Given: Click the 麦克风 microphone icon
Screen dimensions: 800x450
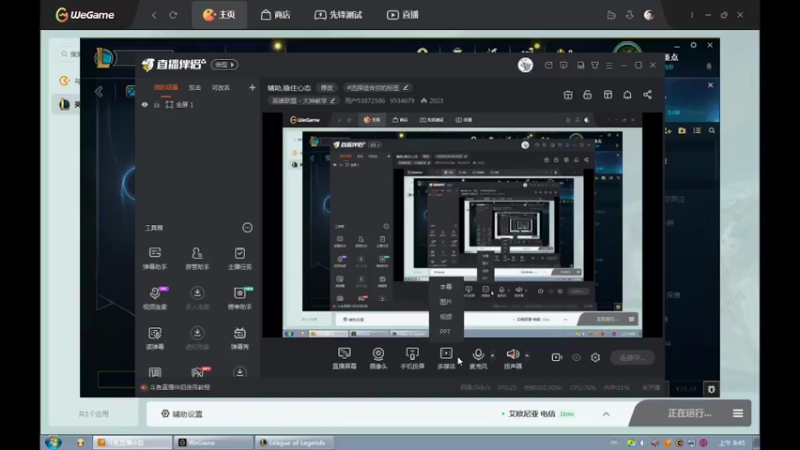Looking at the screenshot, I should (x=478, y=354).
